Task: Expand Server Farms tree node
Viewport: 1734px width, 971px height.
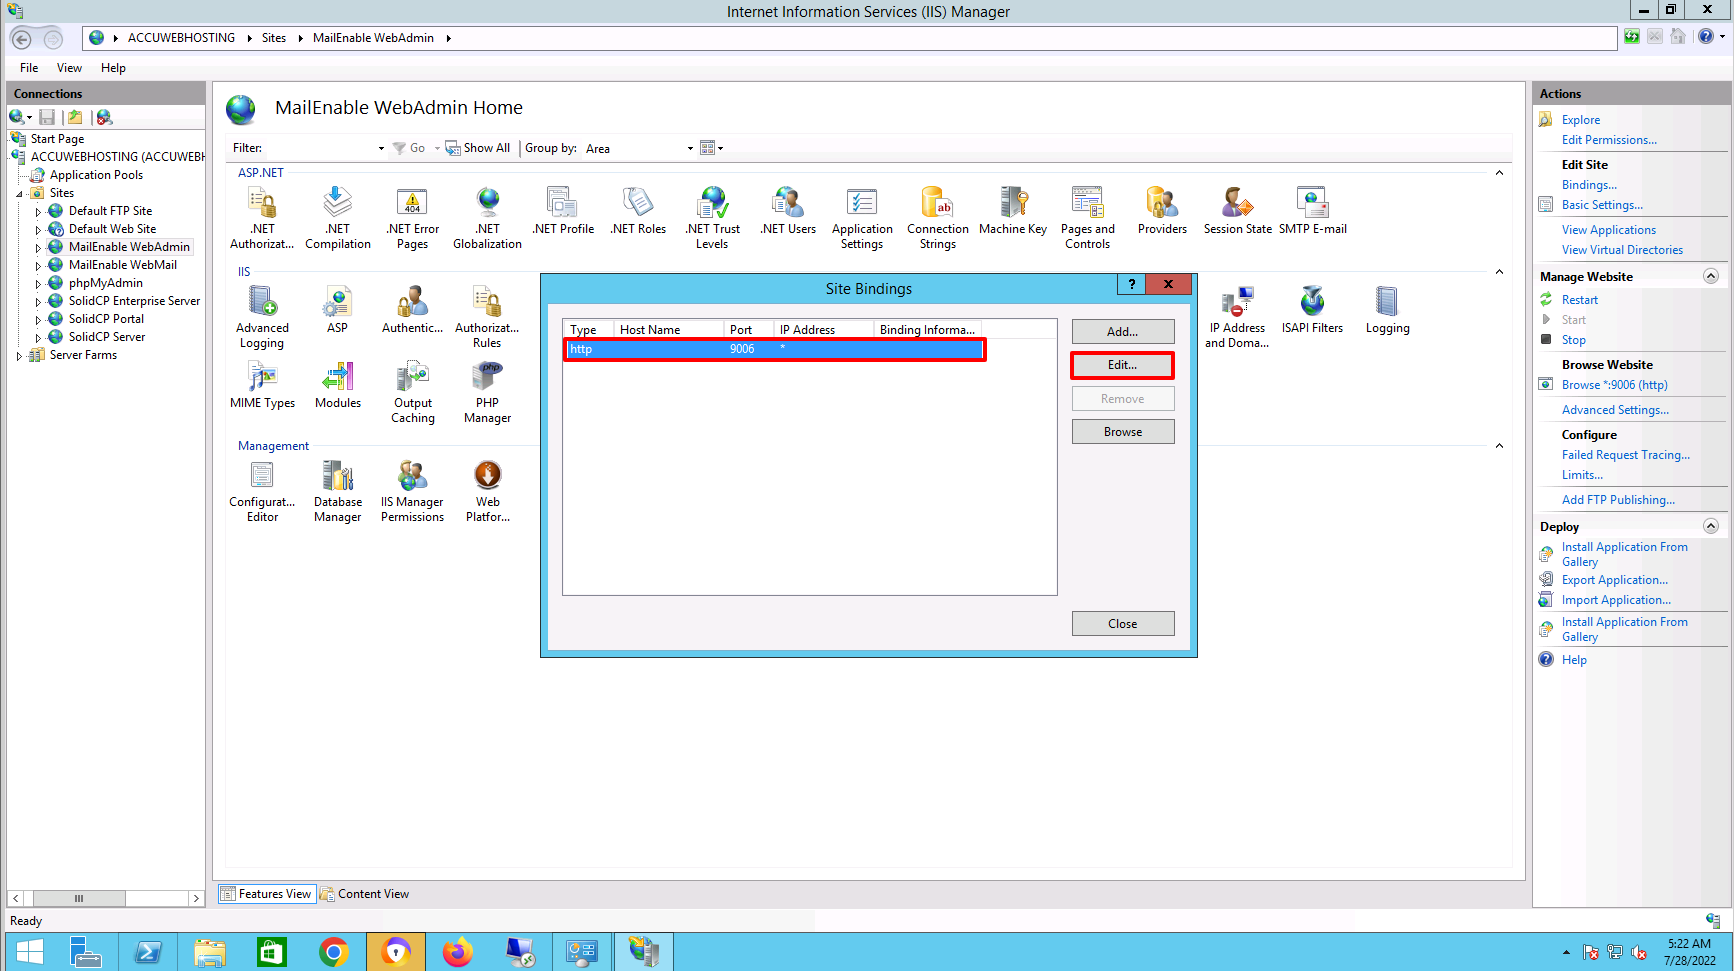Action: (19, 356)
